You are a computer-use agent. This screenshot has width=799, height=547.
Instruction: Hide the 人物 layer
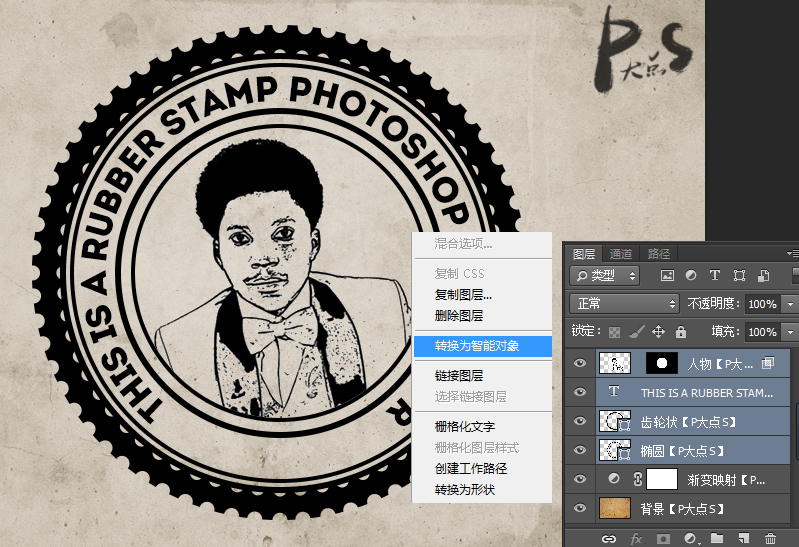tap(580, 363)
